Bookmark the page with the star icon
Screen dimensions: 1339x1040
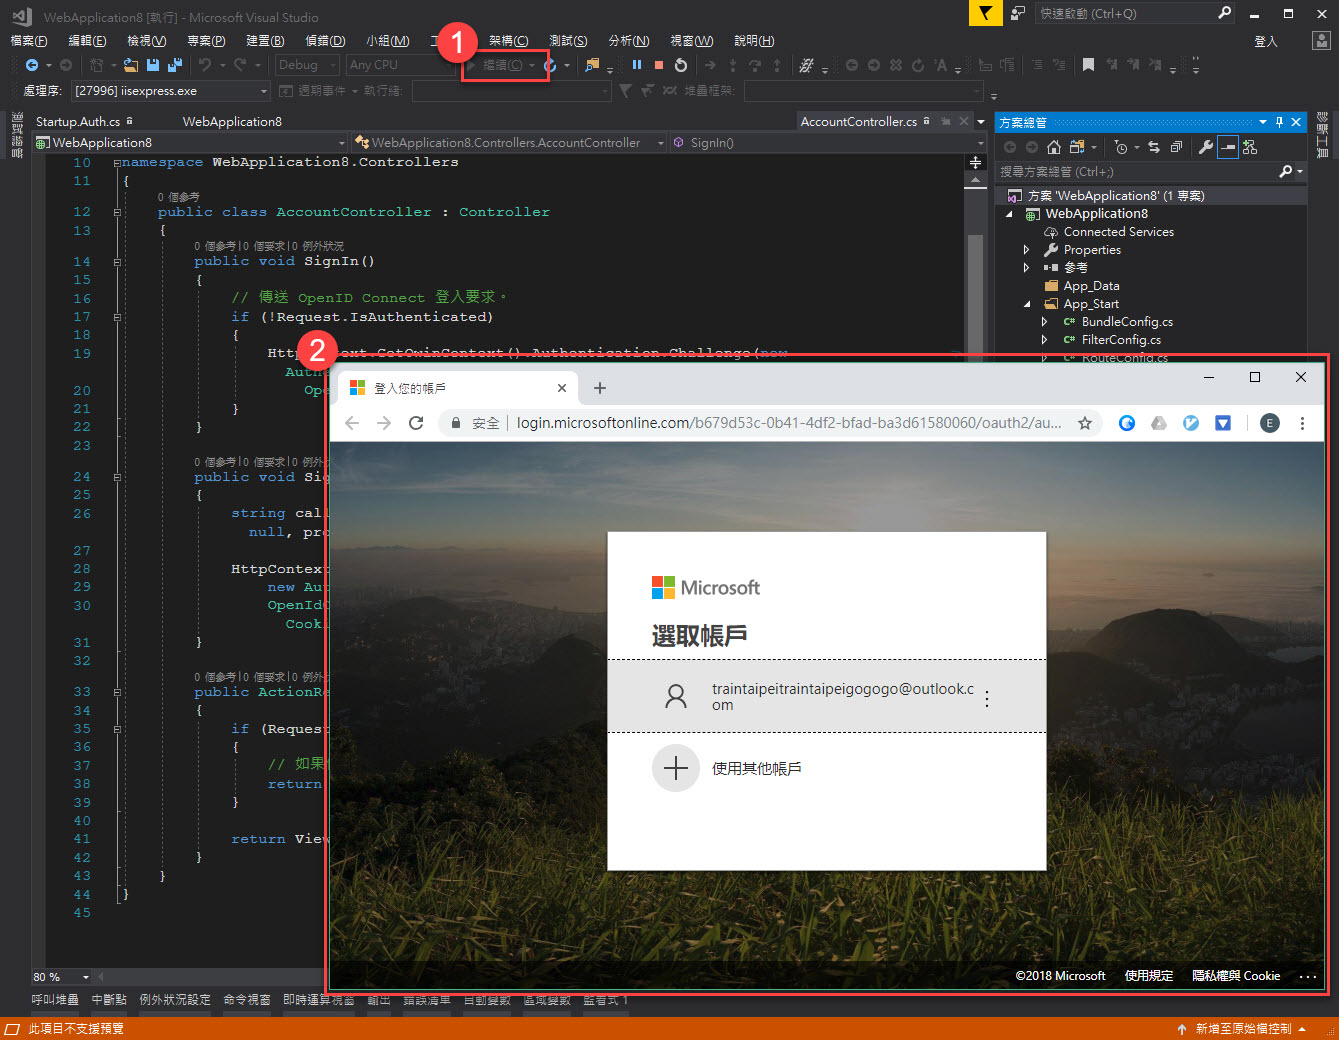pyautogui.click(x=1085, y=423)
